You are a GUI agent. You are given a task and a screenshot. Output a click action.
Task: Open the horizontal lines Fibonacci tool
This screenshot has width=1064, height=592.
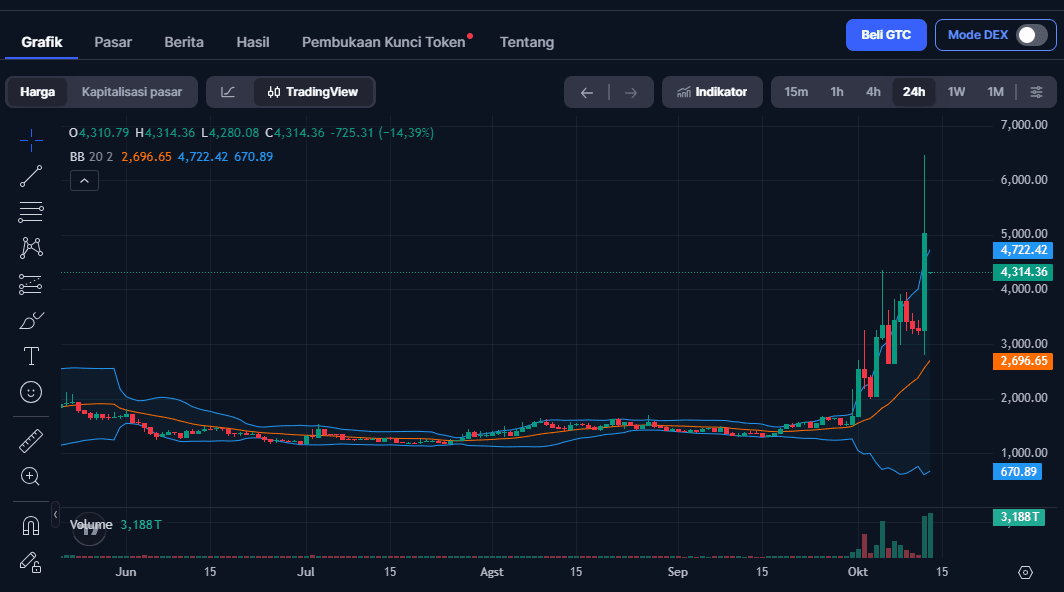(x=31, y=212)
